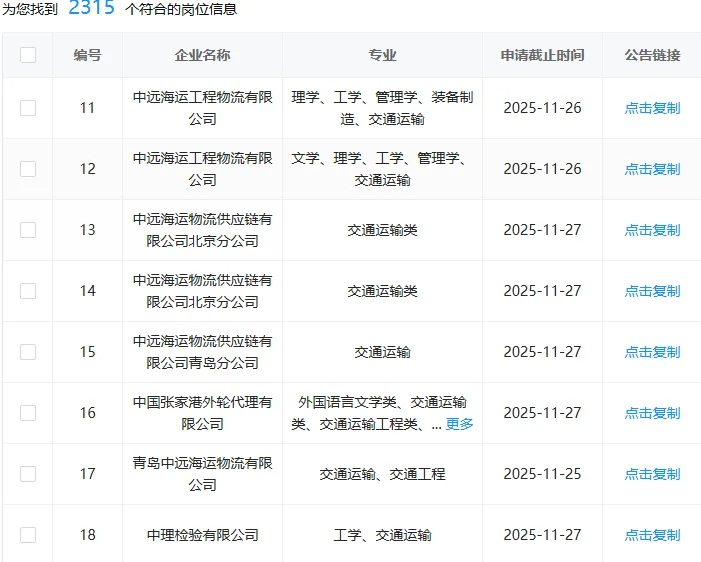This screenshot has width=701, height=562.
Task: Copy link for 中理检验有限公司 row
Action: click(652, 535)
